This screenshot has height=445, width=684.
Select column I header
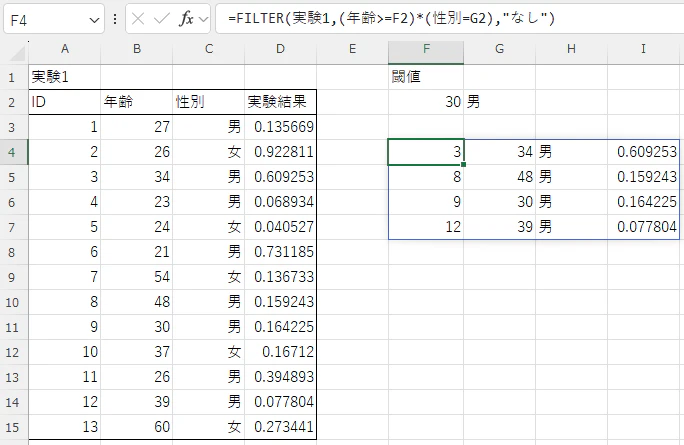[643, 49]
